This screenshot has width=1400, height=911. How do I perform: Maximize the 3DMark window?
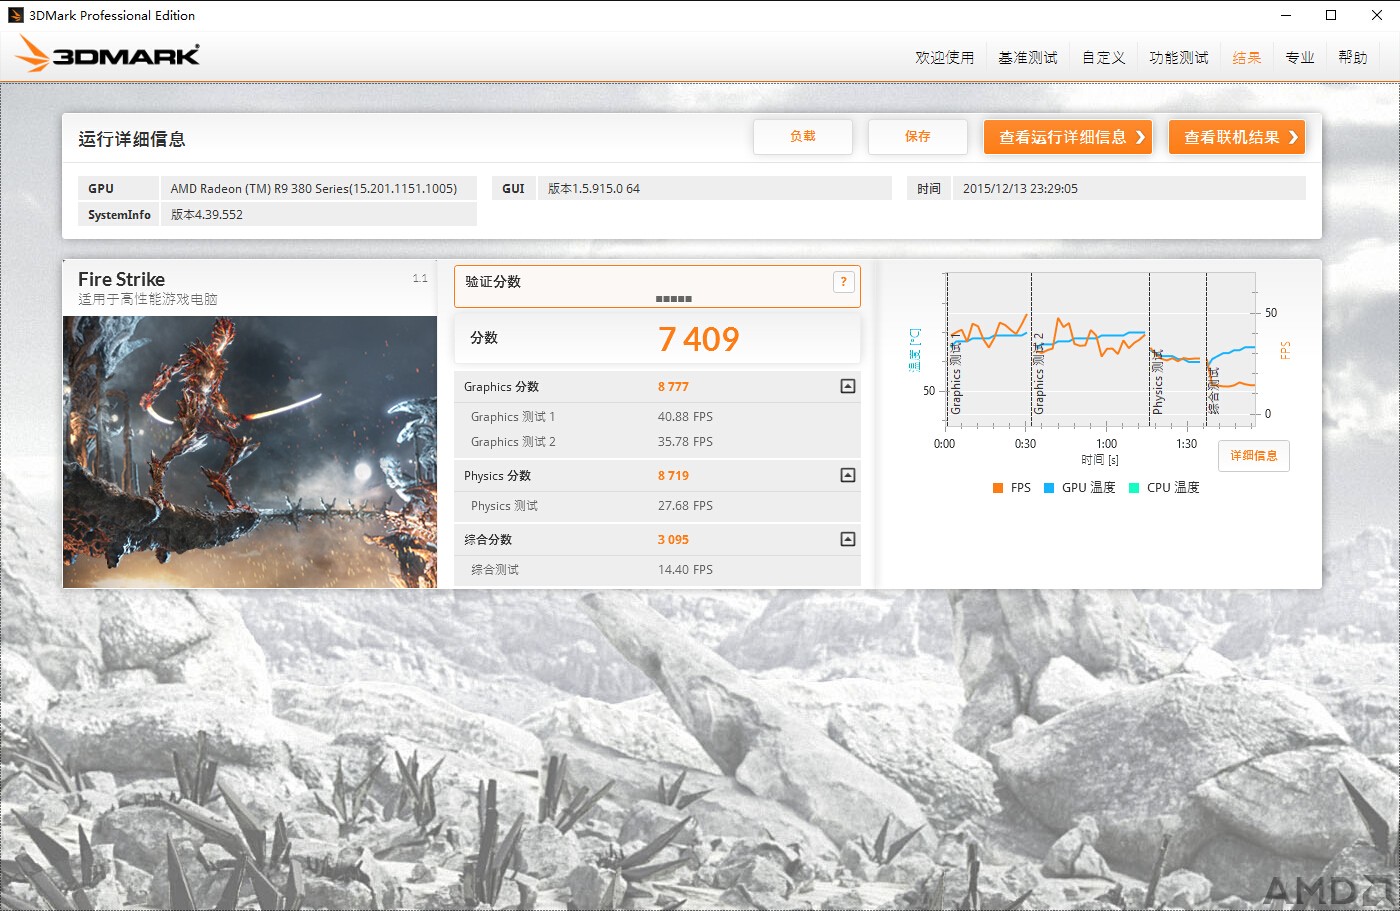click(x=1331, y=15)
